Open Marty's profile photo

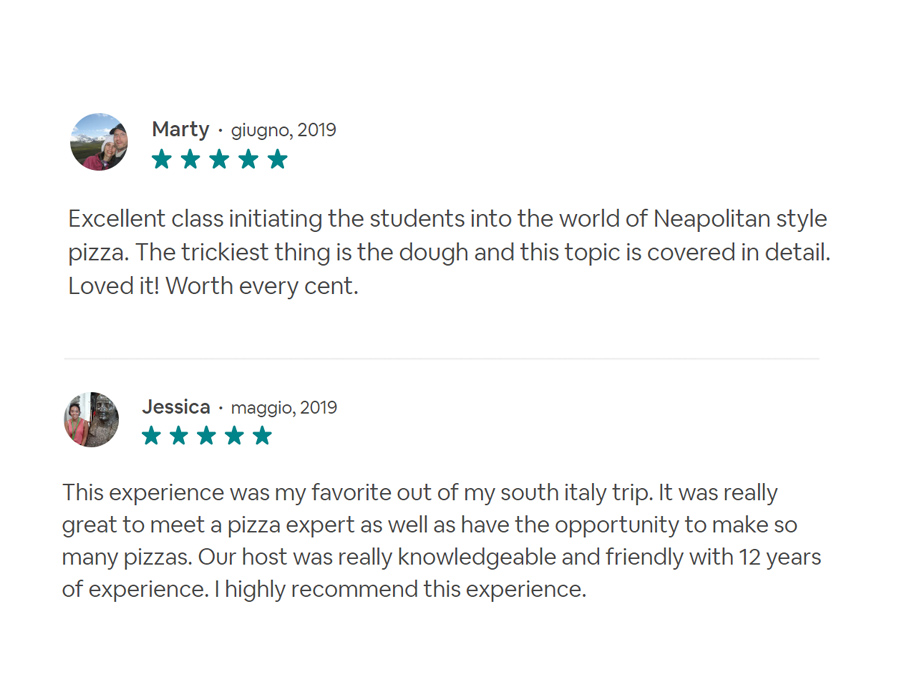pos(99,142)
